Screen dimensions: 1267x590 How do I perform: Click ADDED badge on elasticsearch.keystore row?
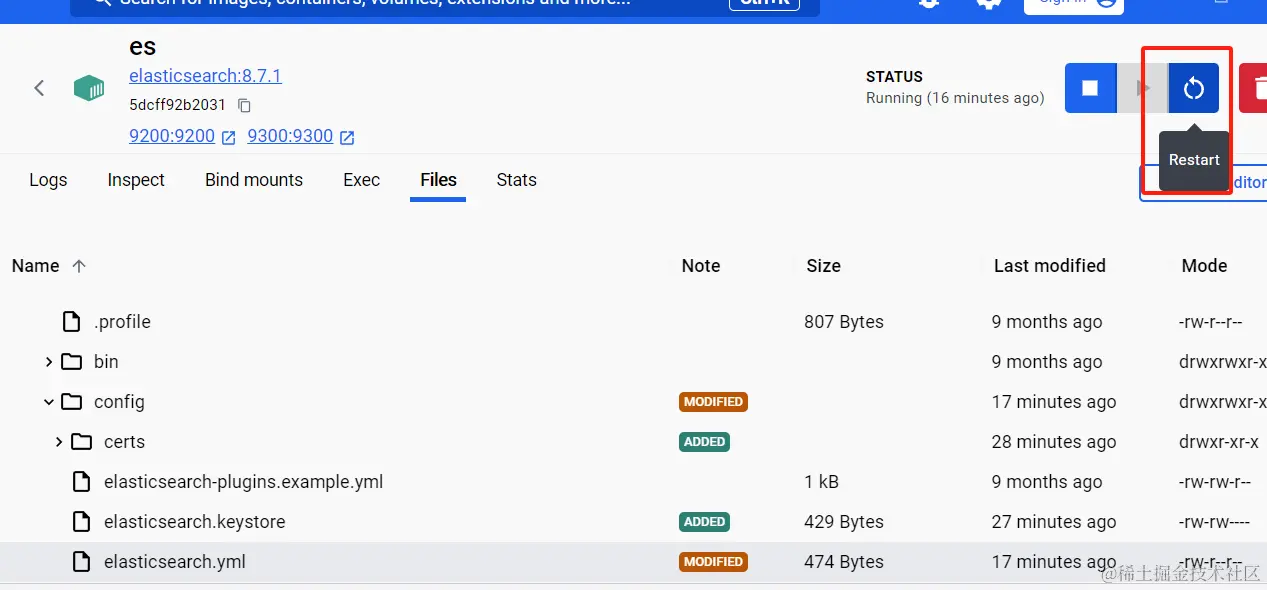click(x=704, y=522)
